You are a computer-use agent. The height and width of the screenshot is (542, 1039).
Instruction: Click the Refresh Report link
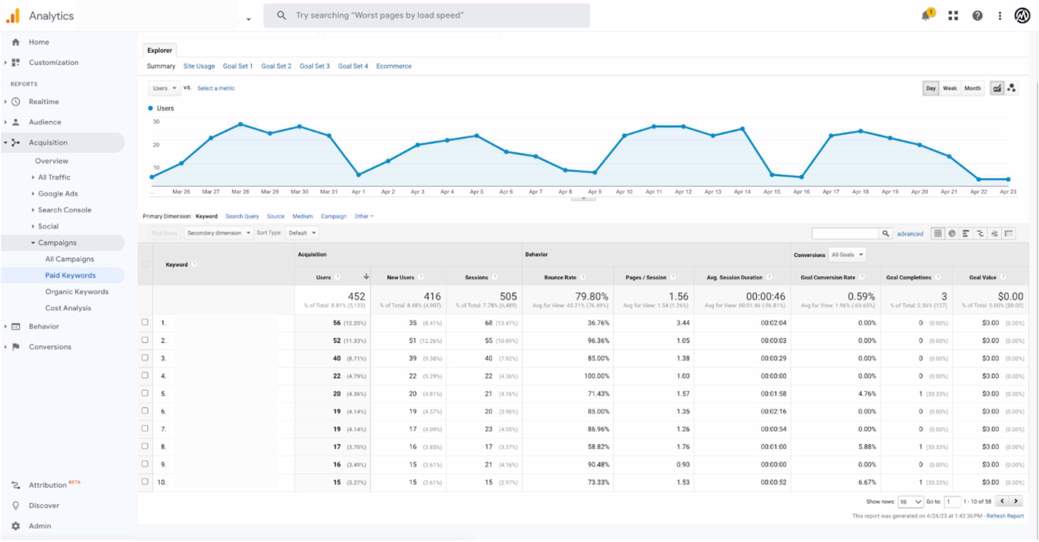coord(1005,516)
